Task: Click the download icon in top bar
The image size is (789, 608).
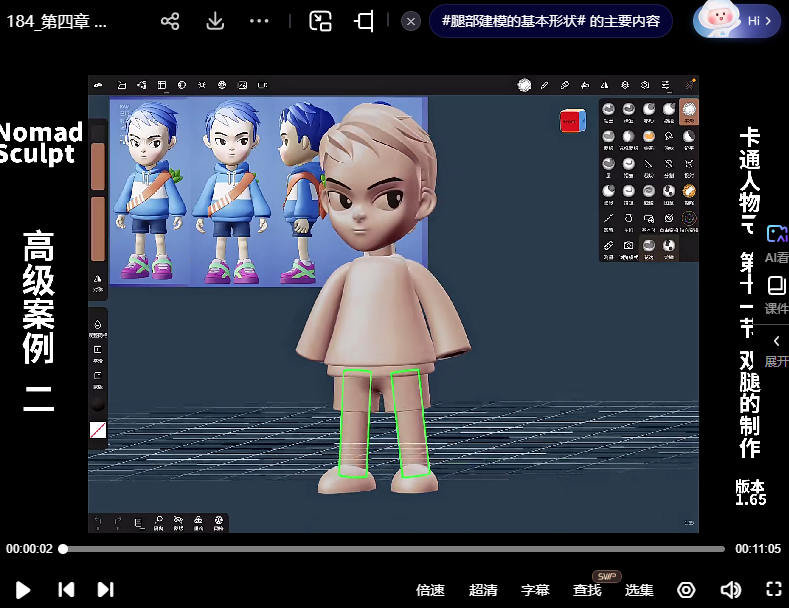Action: coord(215,21)
